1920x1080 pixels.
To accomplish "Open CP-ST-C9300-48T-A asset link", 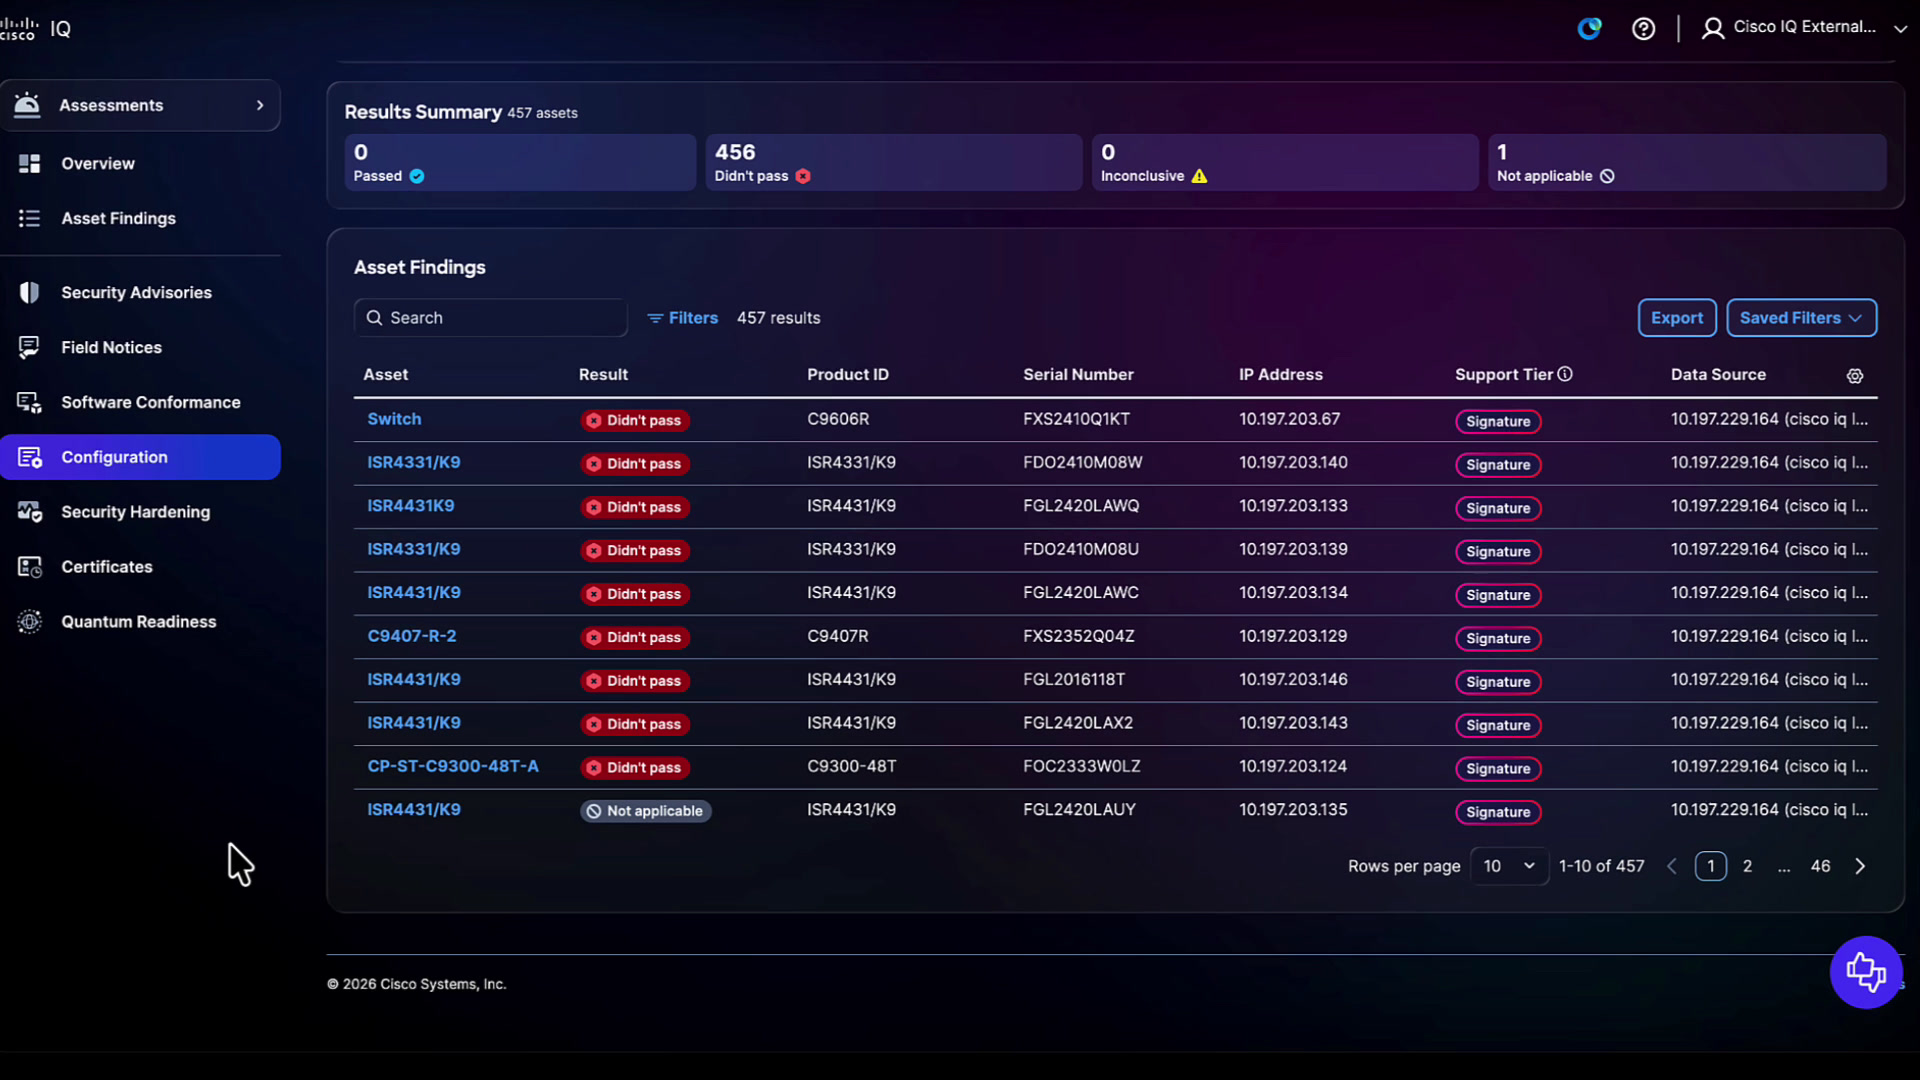I will [452, 766].
